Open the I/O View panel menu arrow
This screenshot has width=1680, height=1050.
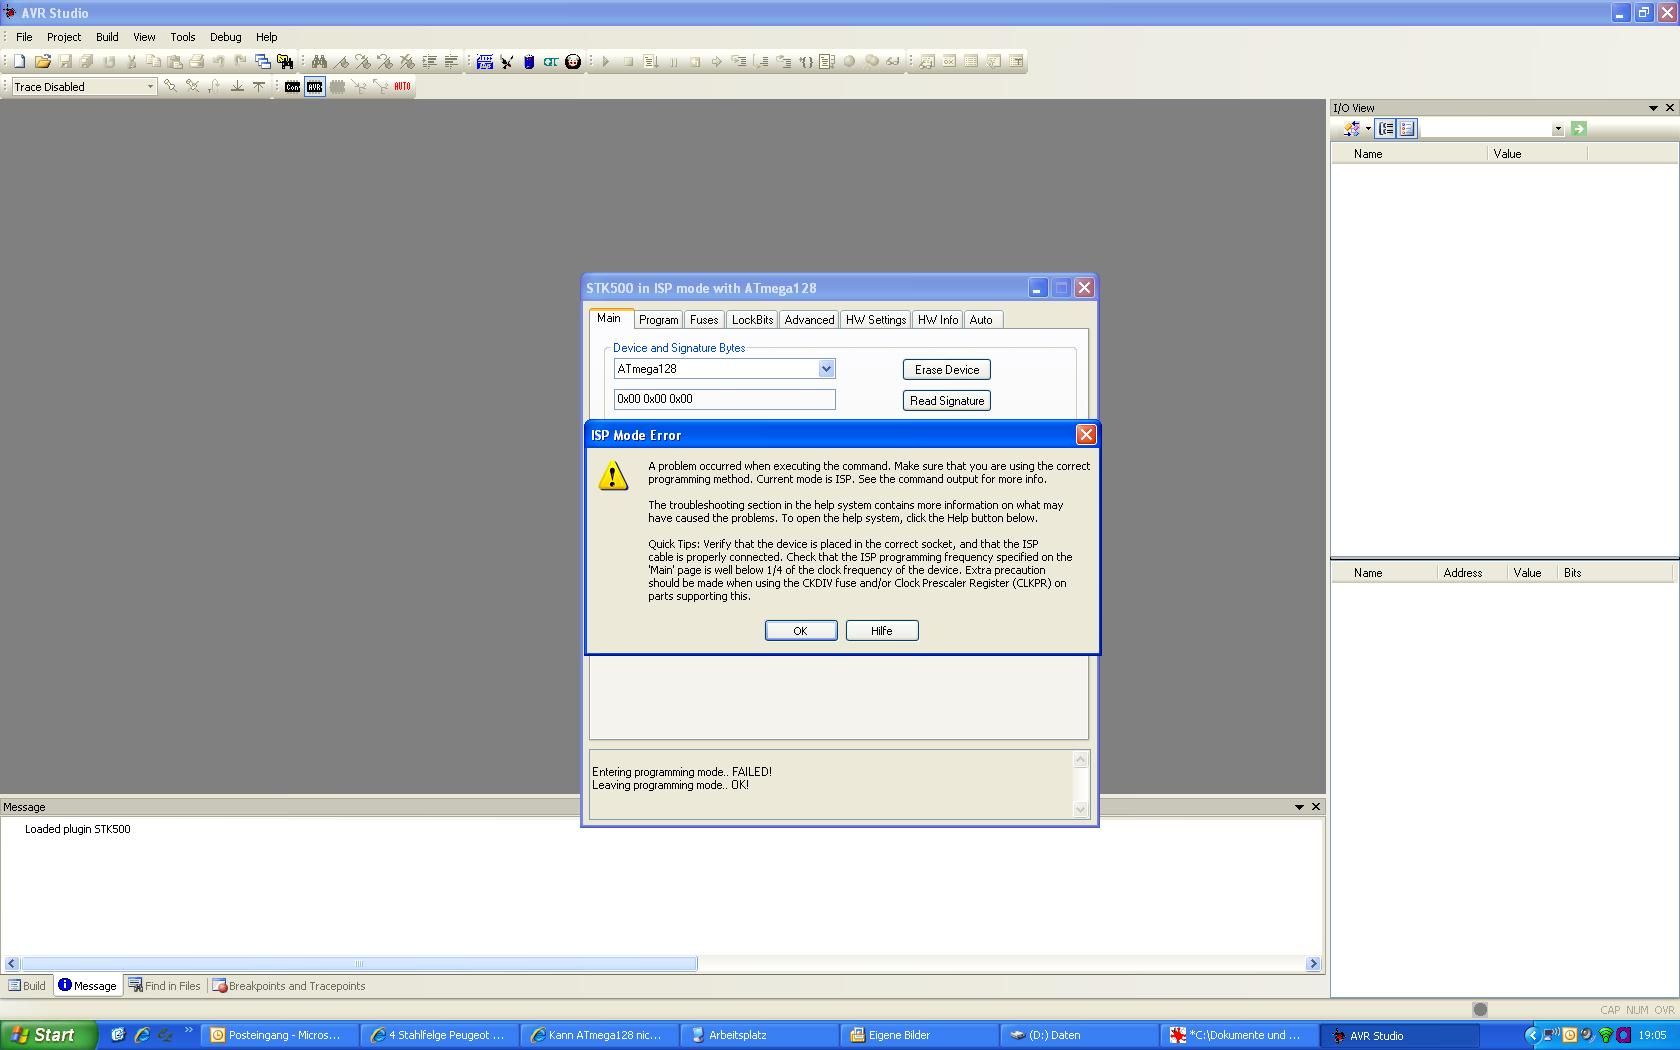(x=1653, y=108)
